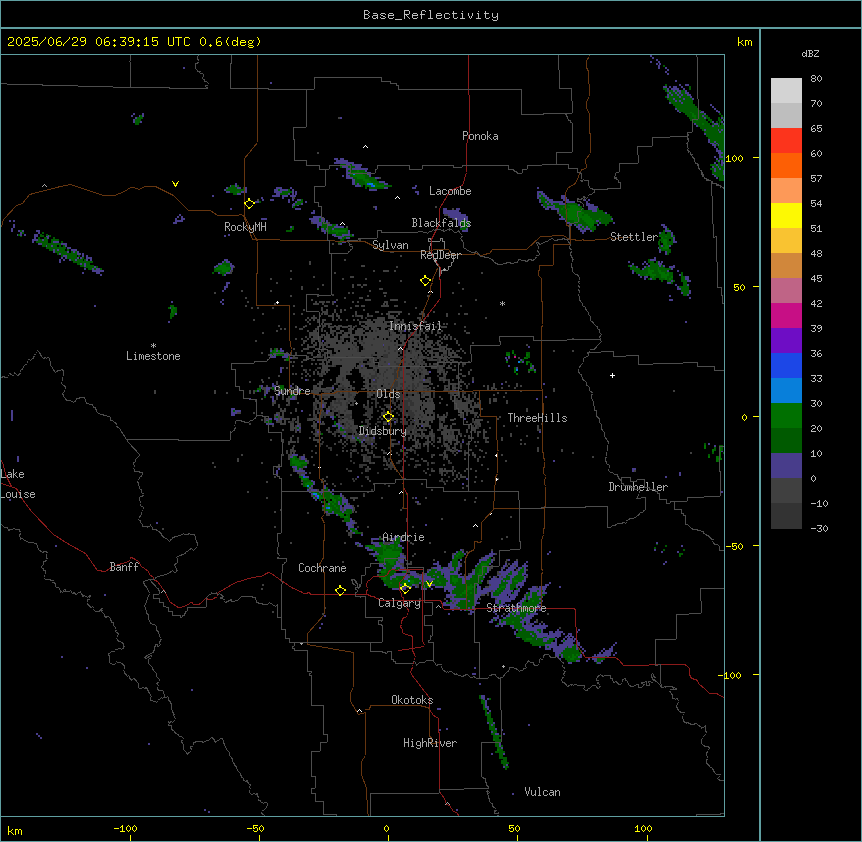Click the -30 value at the legend bottom
This screenshot has width=862, height=842.
point(819,528)
